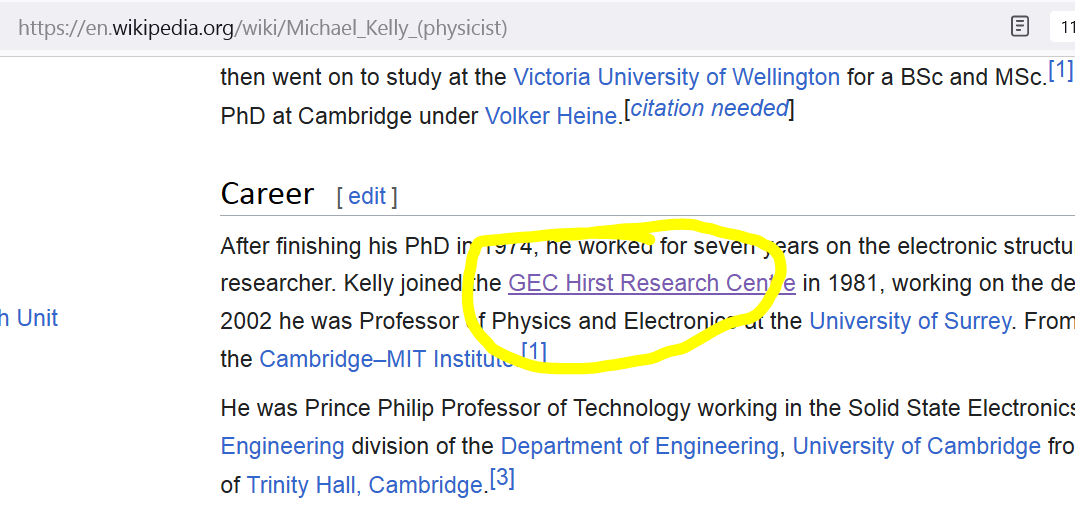Click the partial 'h Unit' sidebar link
Viewport: 1075px width, 512px height.
click(29, 318)
